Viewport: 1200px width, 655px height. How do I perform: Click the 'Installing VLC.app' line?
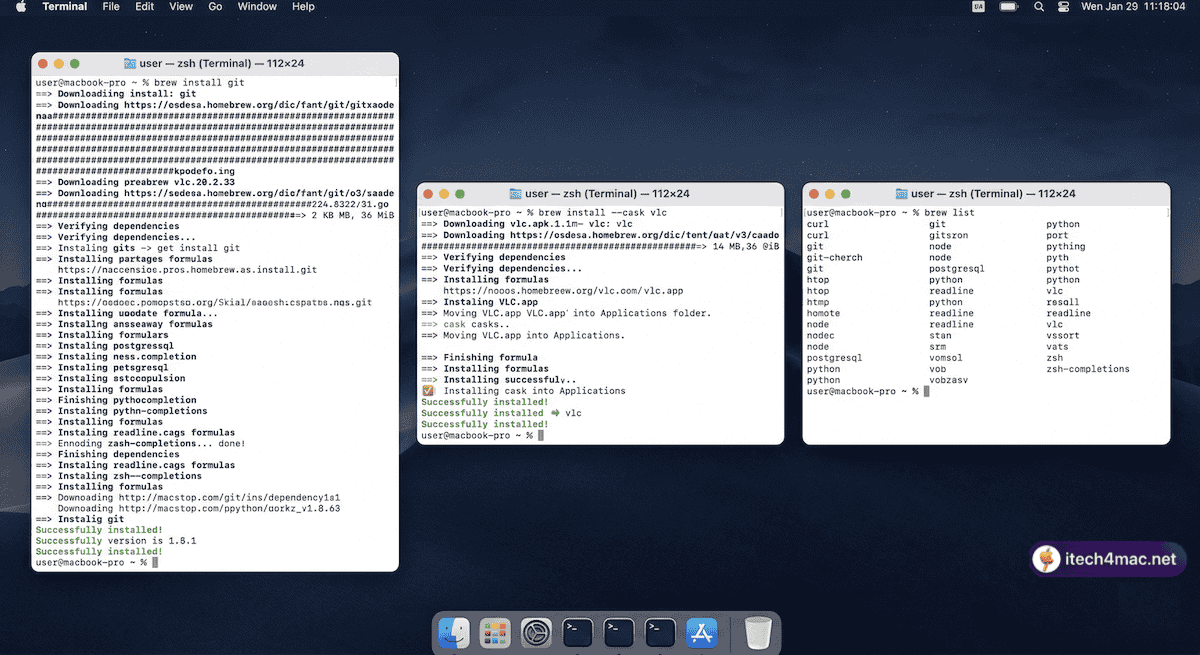coord(479,302)
